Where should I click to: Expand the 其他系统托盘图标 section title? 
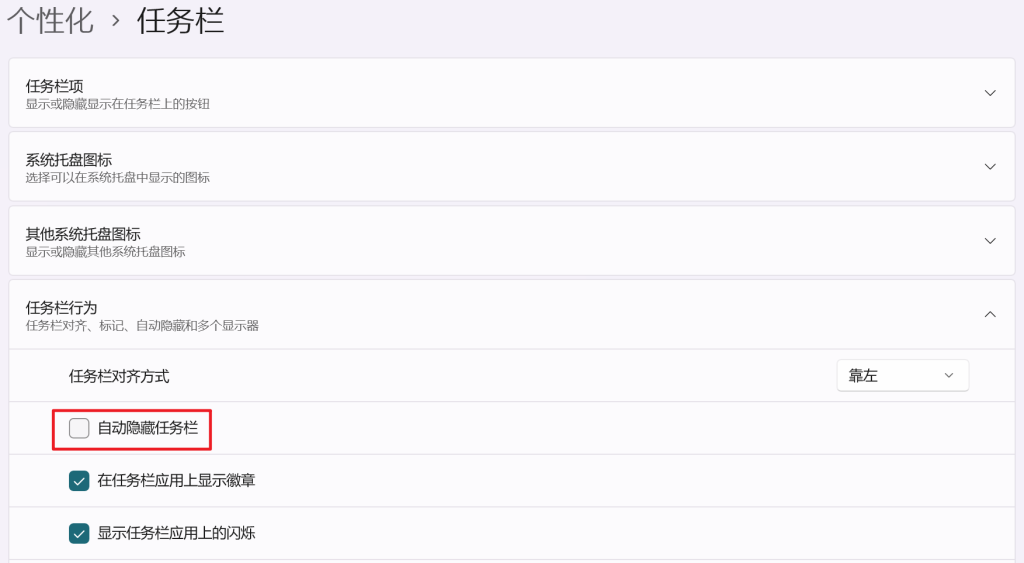(x=83, y=234)
